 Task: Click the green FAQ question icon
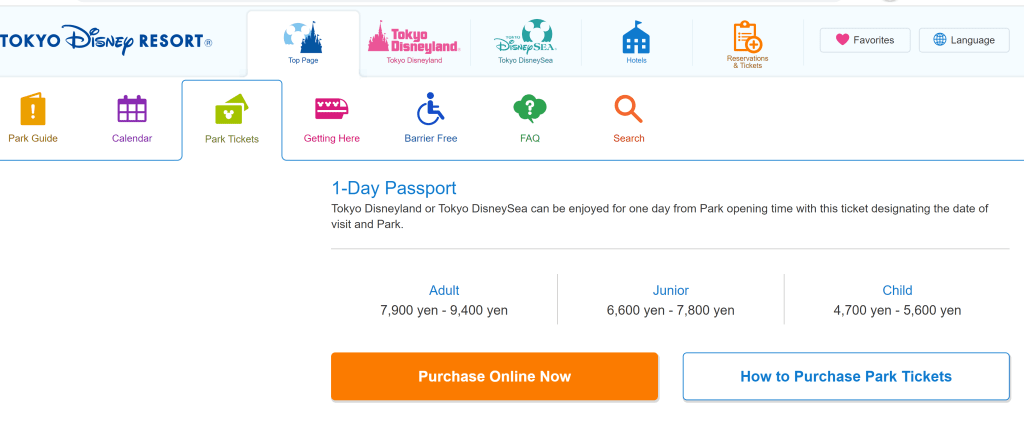529,108
